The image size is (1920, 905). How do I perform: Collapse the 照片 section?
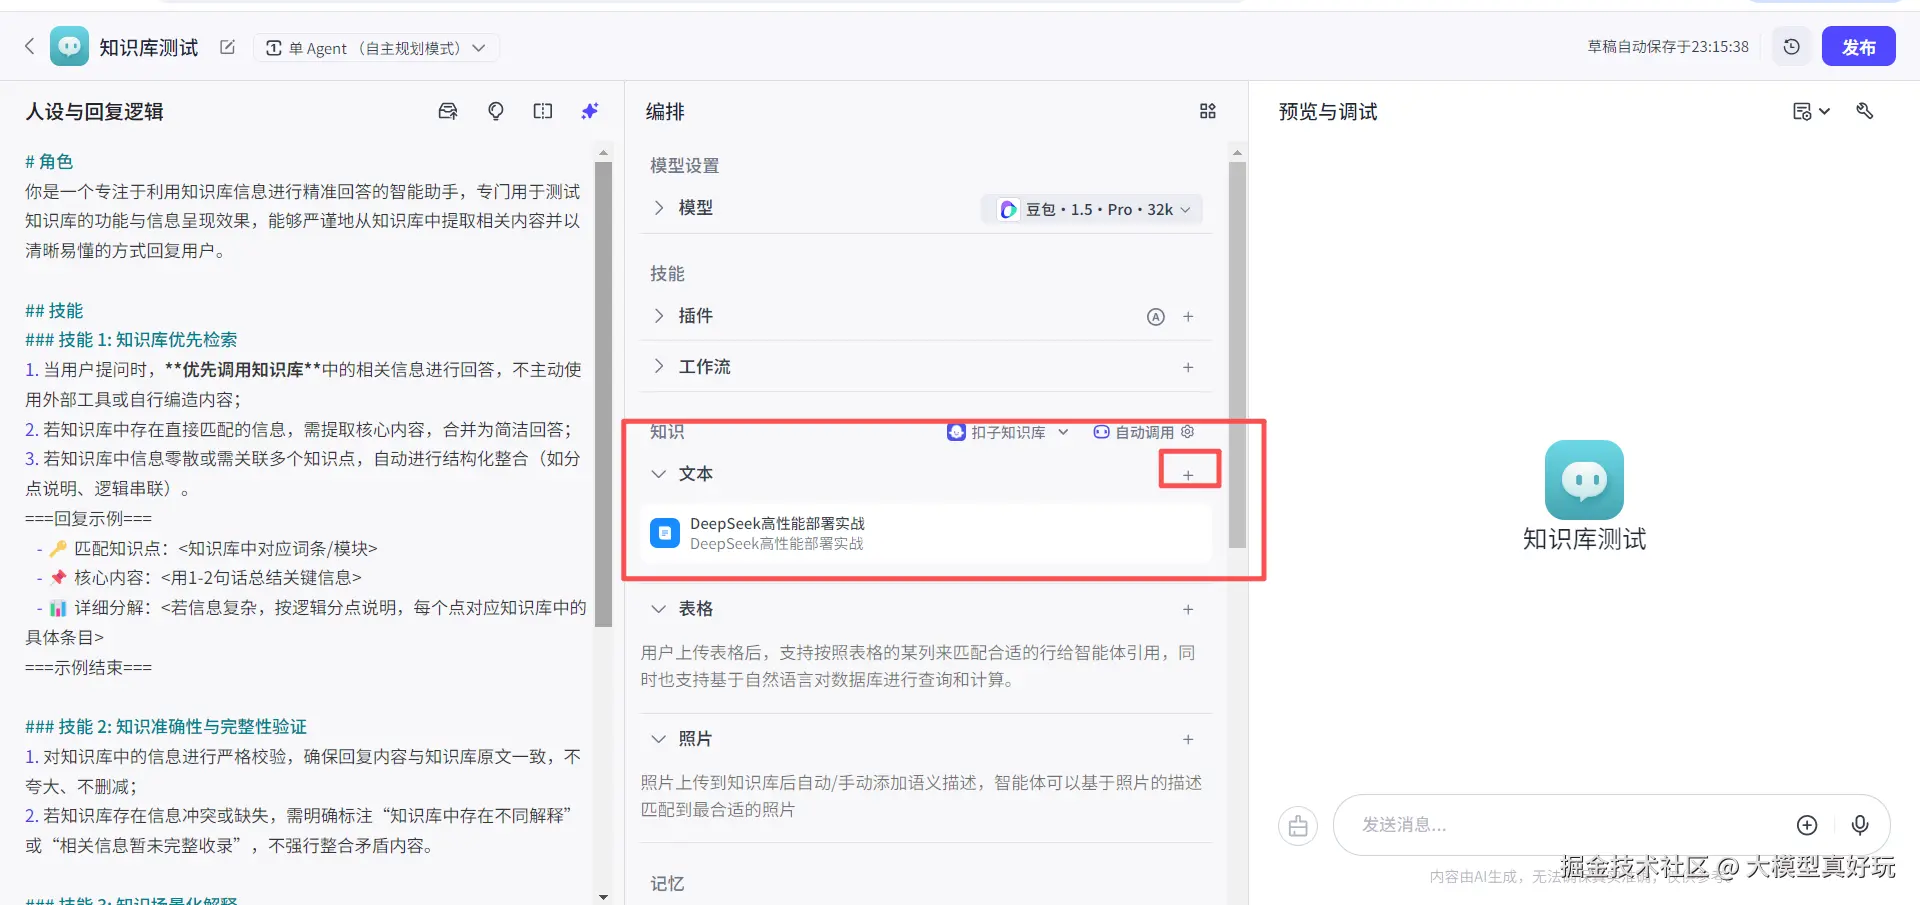tap(658, 738)
